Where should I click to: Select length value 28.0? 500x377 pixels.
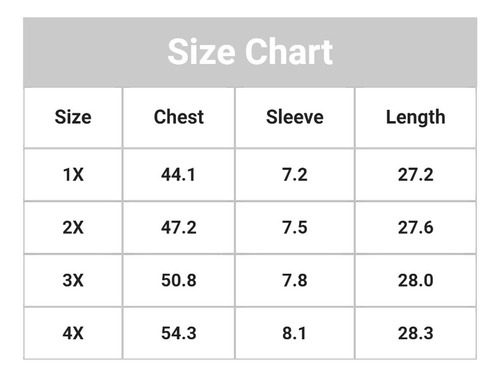pyautogui.click(x=416, y=280)
